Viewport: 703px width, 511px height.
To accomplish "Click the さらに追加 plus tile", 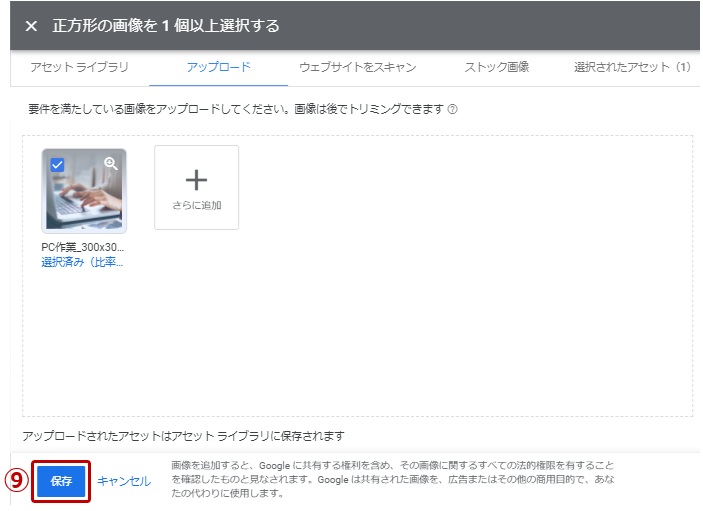I will [x=196, y=187].
